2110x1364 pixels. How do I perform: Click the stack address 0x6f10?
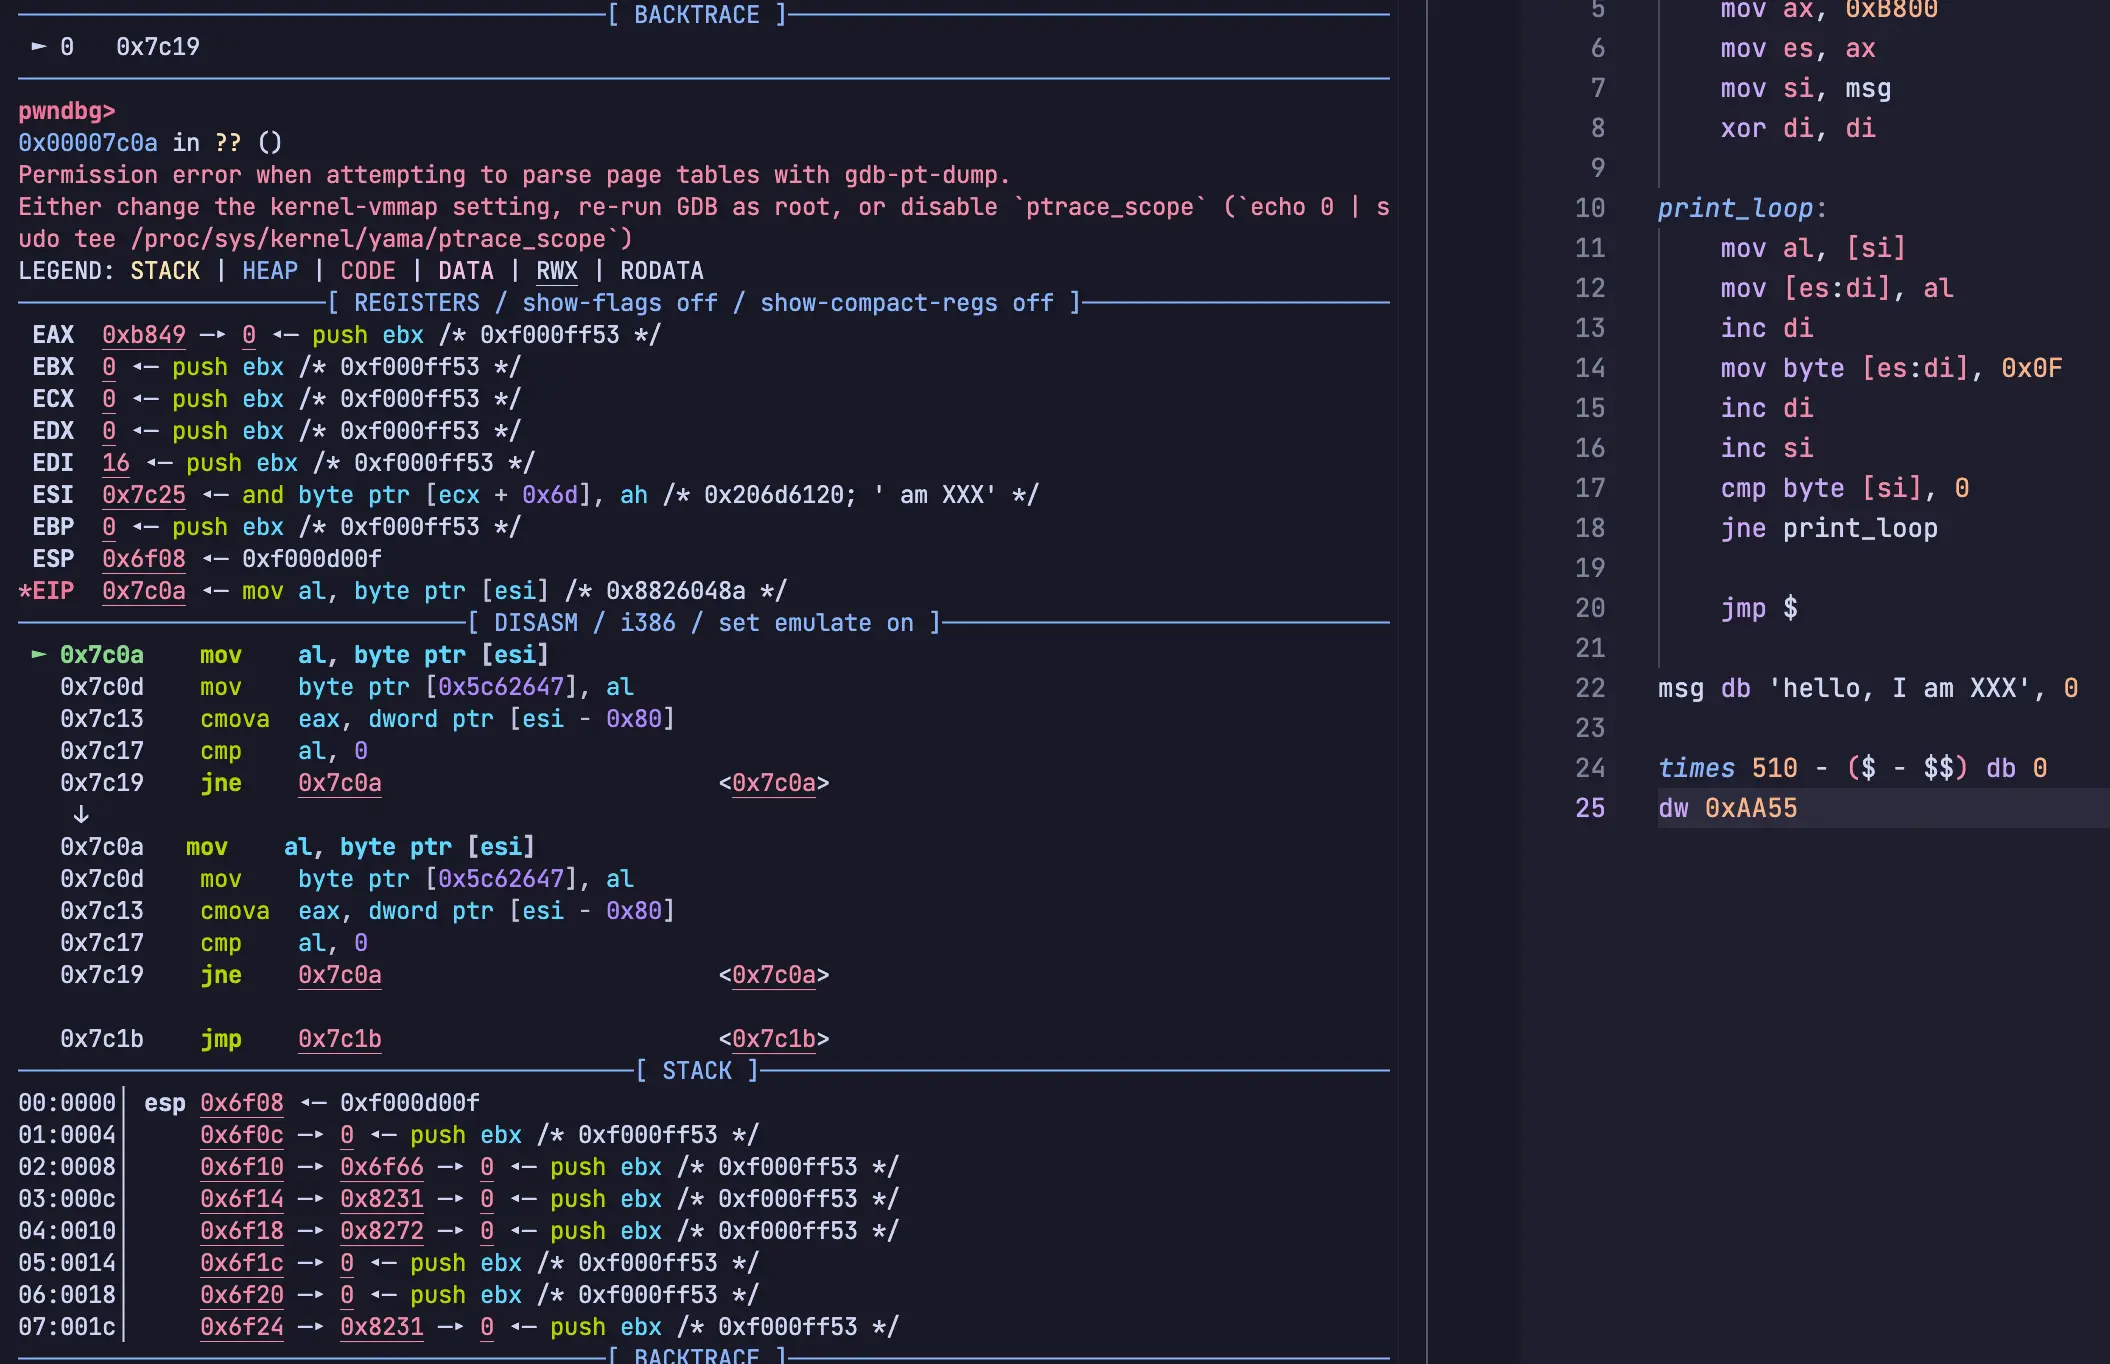click(x=241, y=1167)
